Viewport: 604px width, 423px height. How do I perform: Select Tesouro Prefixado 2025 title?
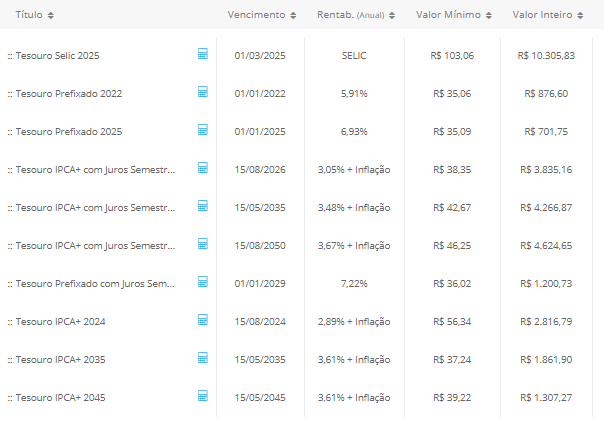(x=65, y=132)
